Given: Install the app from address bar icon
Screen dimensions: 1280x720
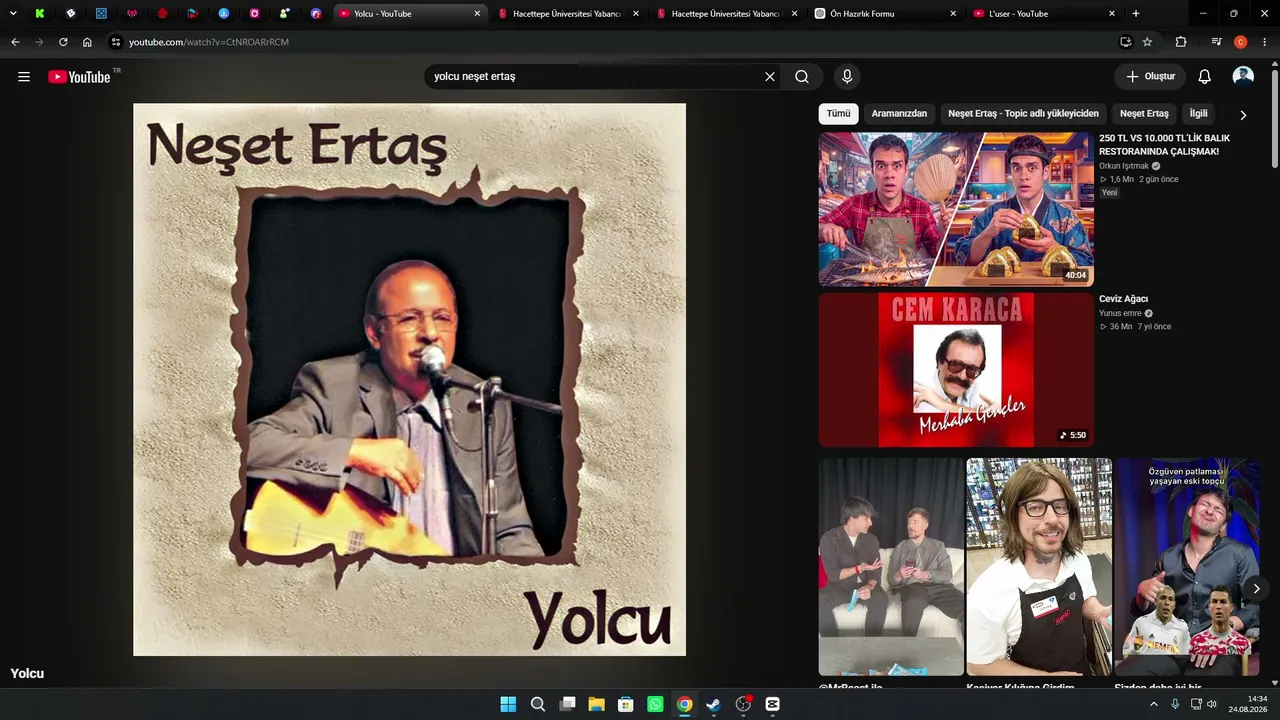Looking at the screenshot, I should pyautogui.click(x=1125, y=42).
